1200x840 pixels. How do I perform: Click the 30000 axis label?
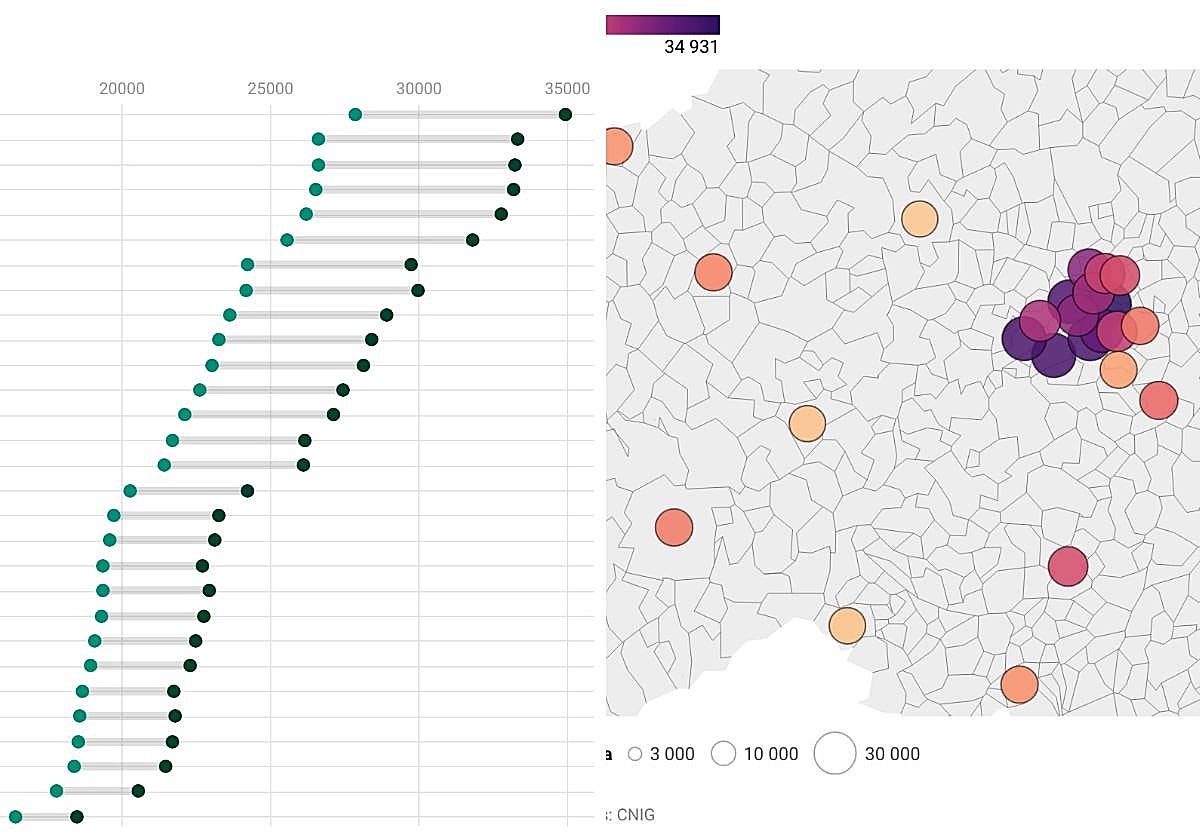coord(418,89)
